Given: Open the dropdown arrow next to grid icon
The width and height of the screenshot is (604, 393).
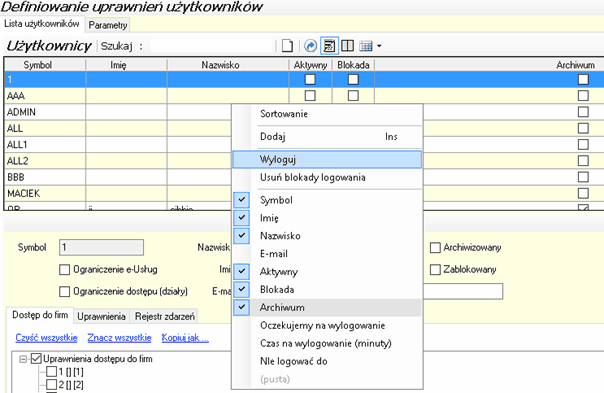Looking at the screenshot, I should pyautogui.click(x=379, y=46).
